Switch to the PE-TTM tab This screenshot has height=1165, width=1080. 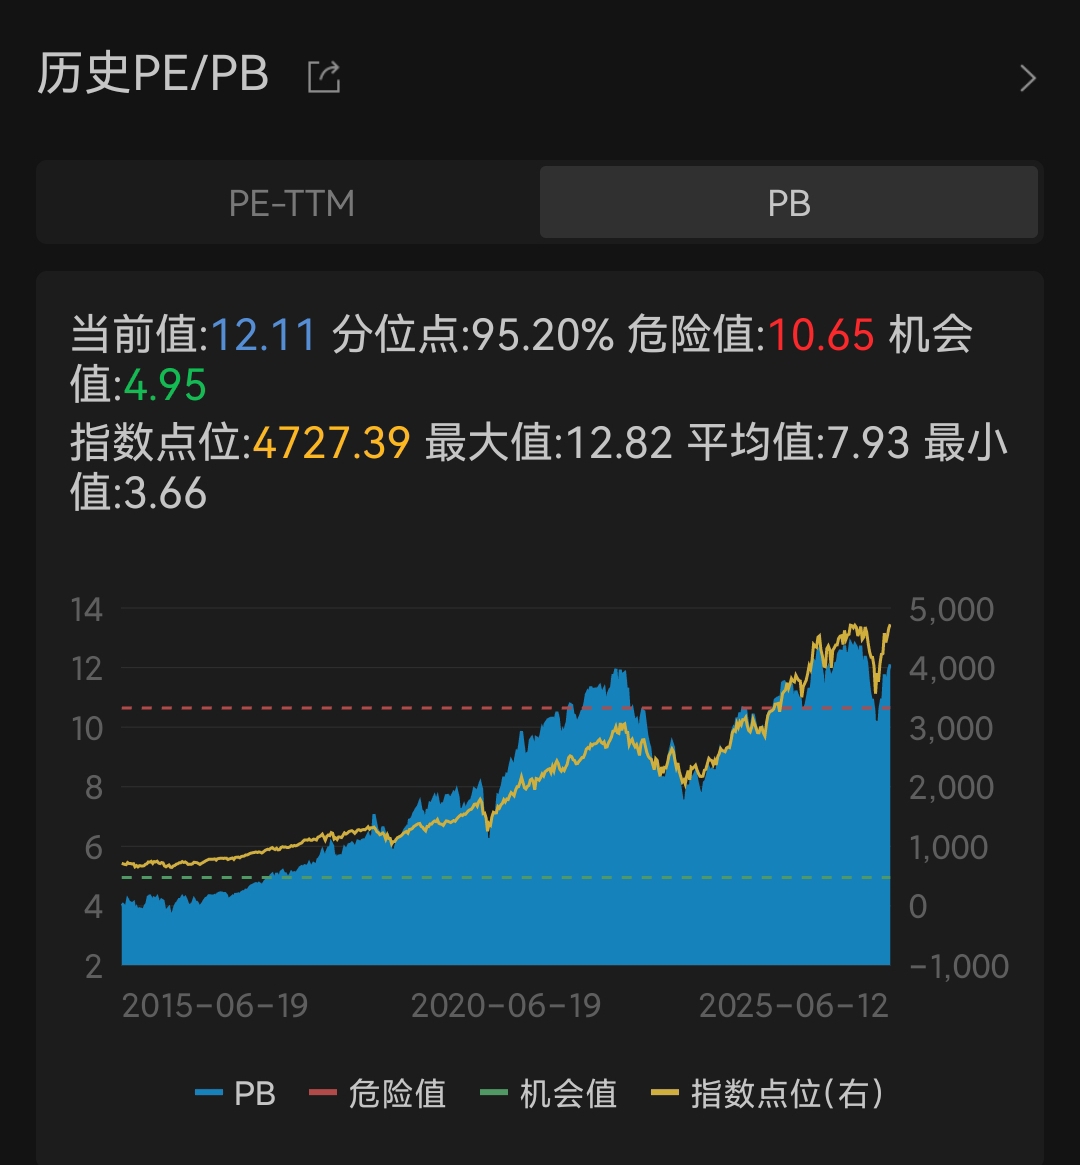pos(291,203)
